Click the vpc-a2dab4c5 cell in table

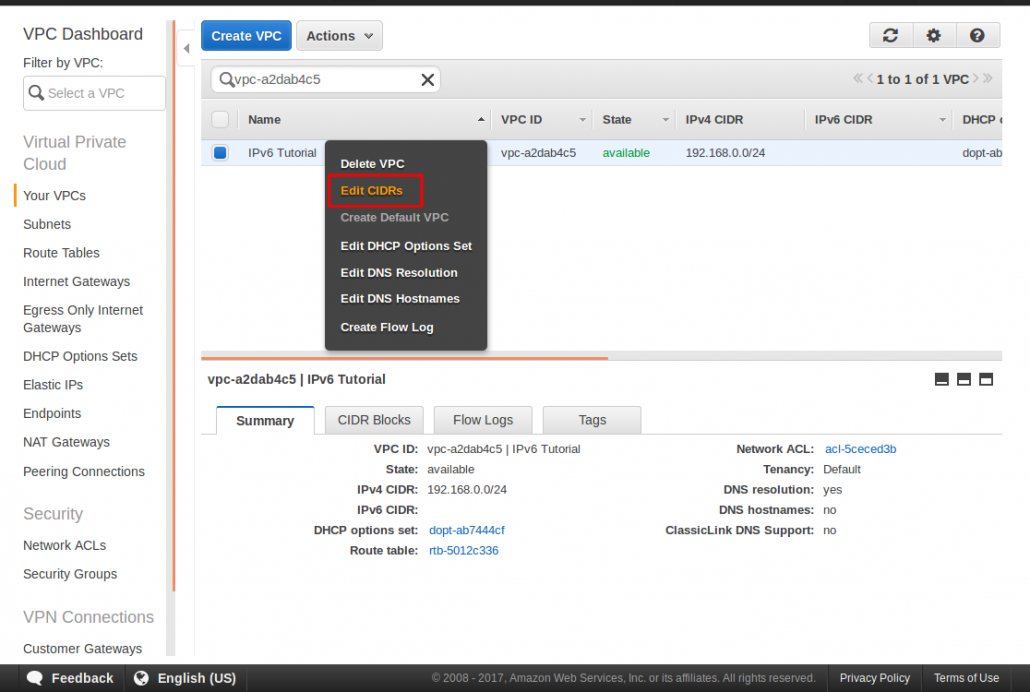538,152
